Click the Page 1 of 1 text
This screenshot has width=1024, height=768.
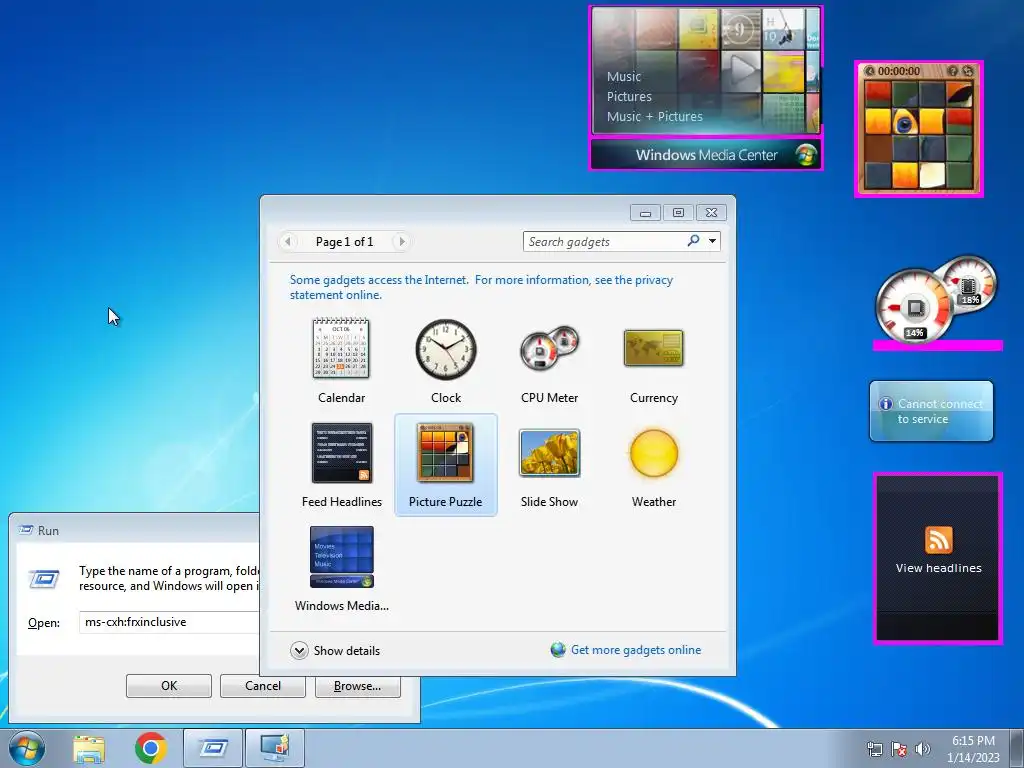point(344,242)
